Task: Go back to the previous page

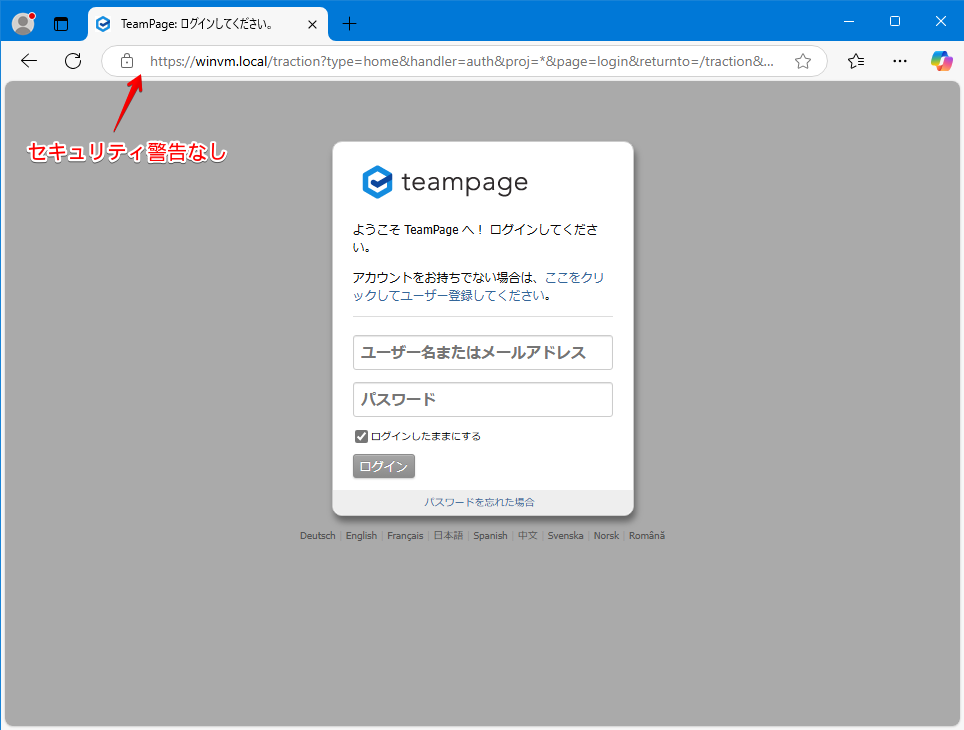Action: coord(29,61)
